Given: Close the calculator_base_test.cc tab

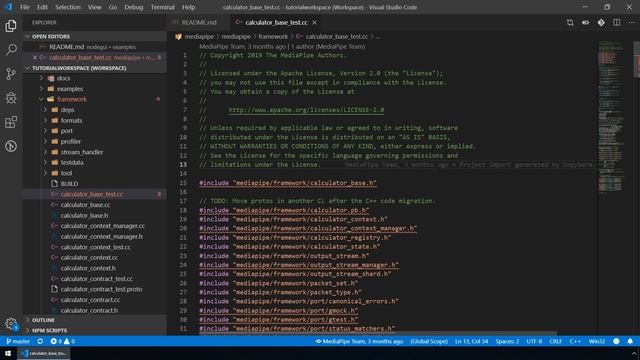Looking at the screenshot, I should coord(314,22).
